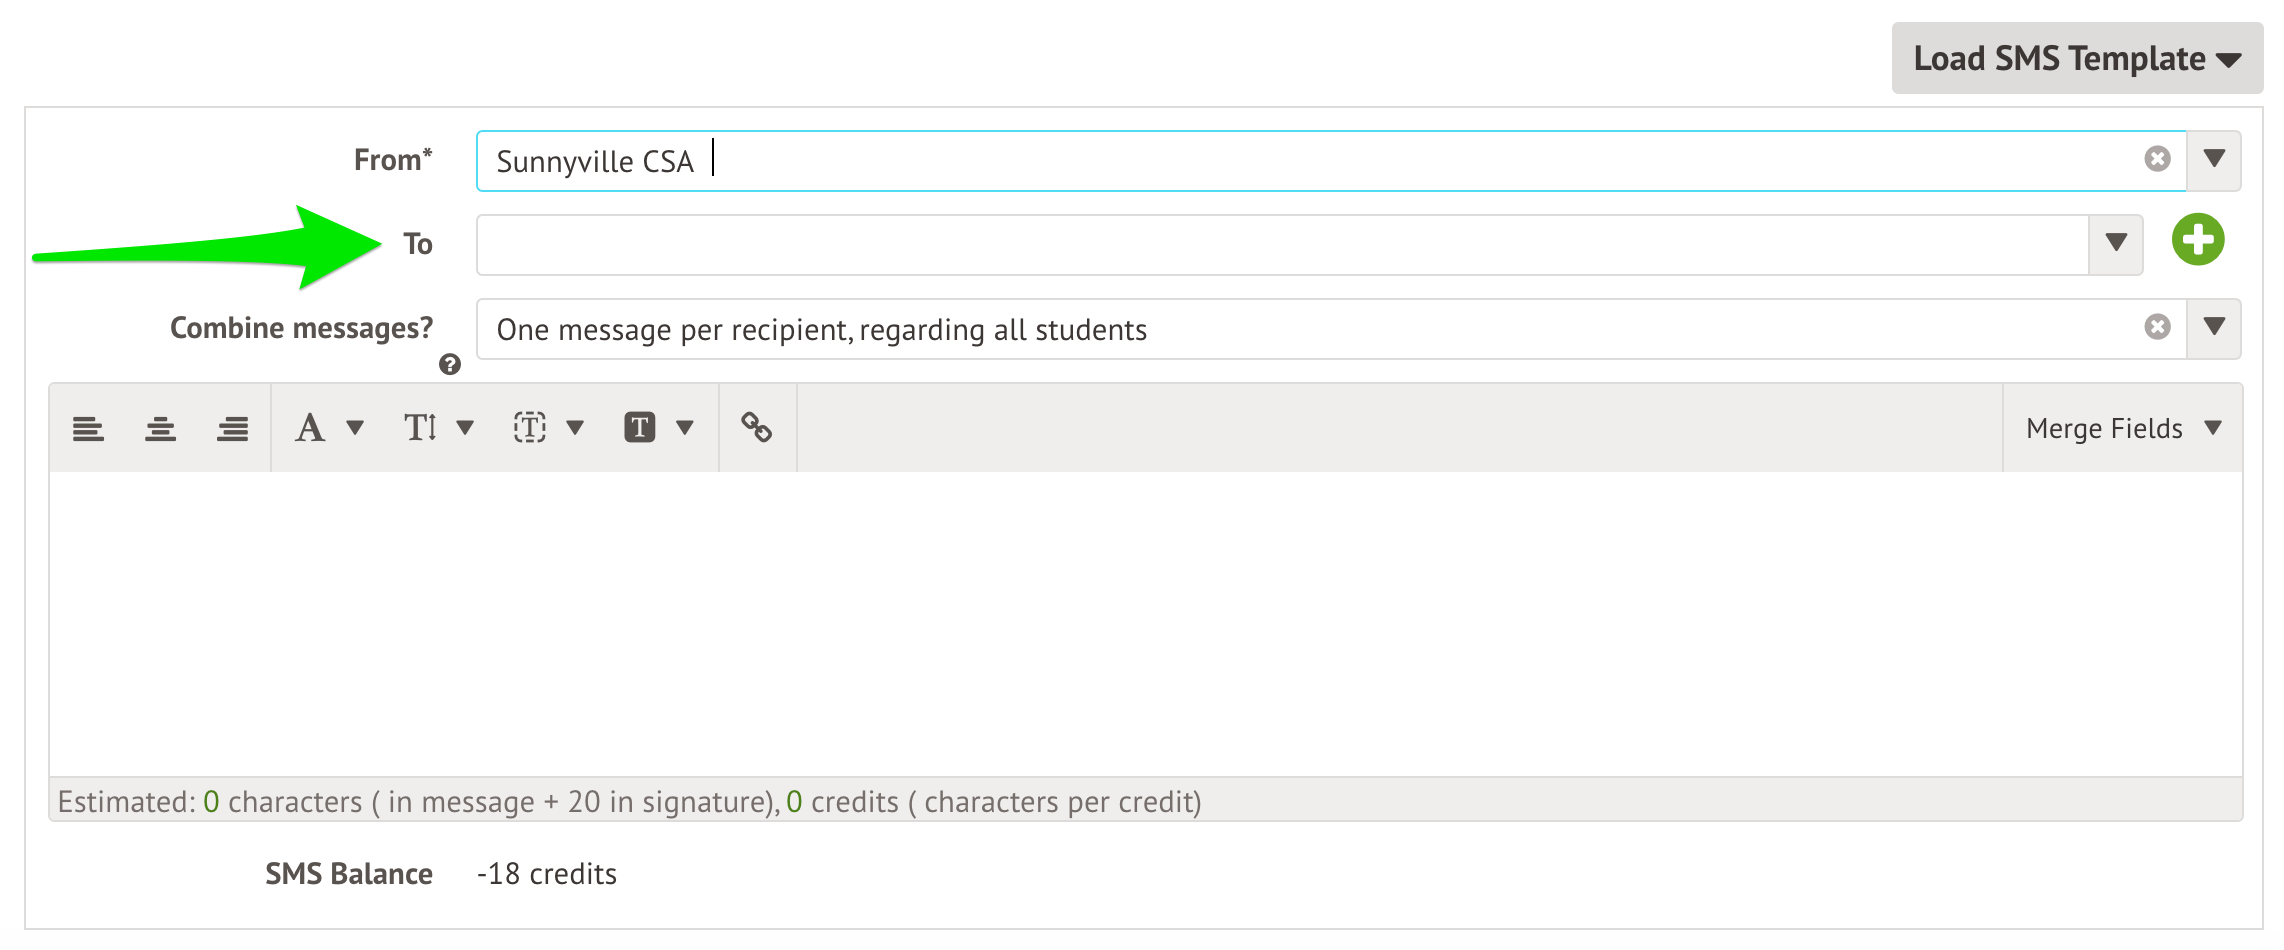Expand the font family dropdown arrow
2284x950 pixels.
pos(355,428)
